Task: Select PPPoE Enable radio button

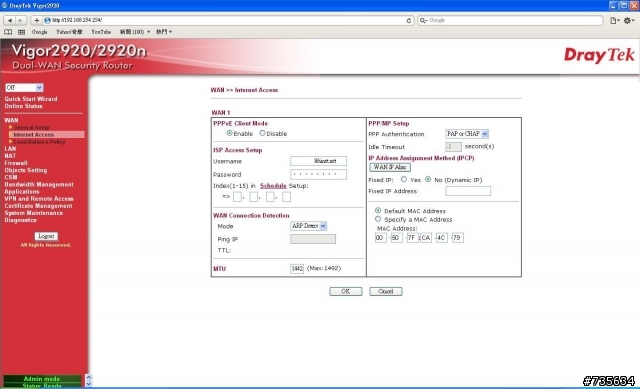Action: click(x=229, y=133)
